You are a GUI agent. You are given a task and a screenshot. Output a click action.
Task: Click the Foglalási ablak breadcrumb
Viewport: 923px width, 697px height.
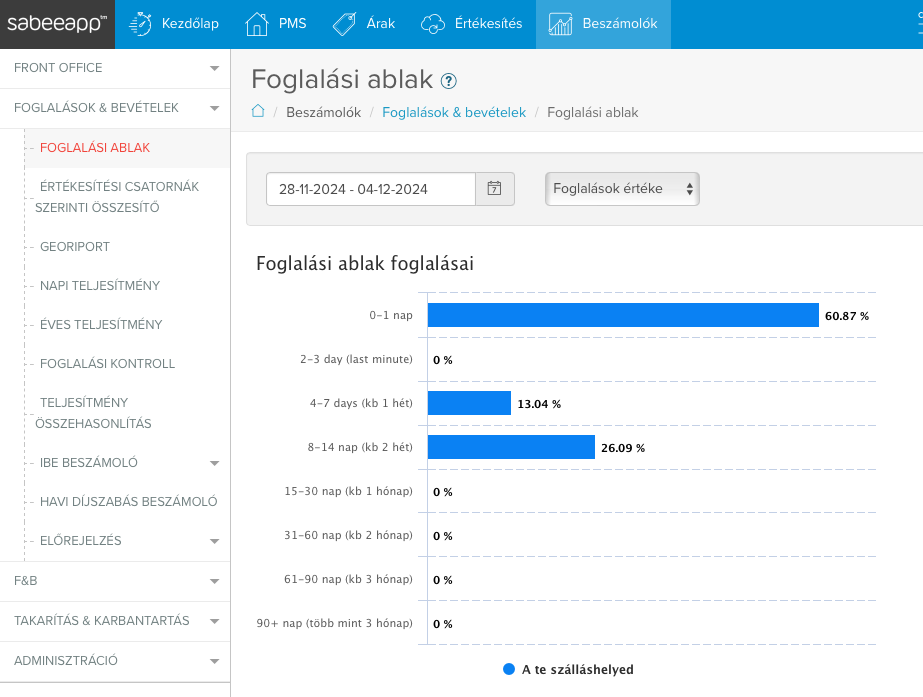coord(593,112)
